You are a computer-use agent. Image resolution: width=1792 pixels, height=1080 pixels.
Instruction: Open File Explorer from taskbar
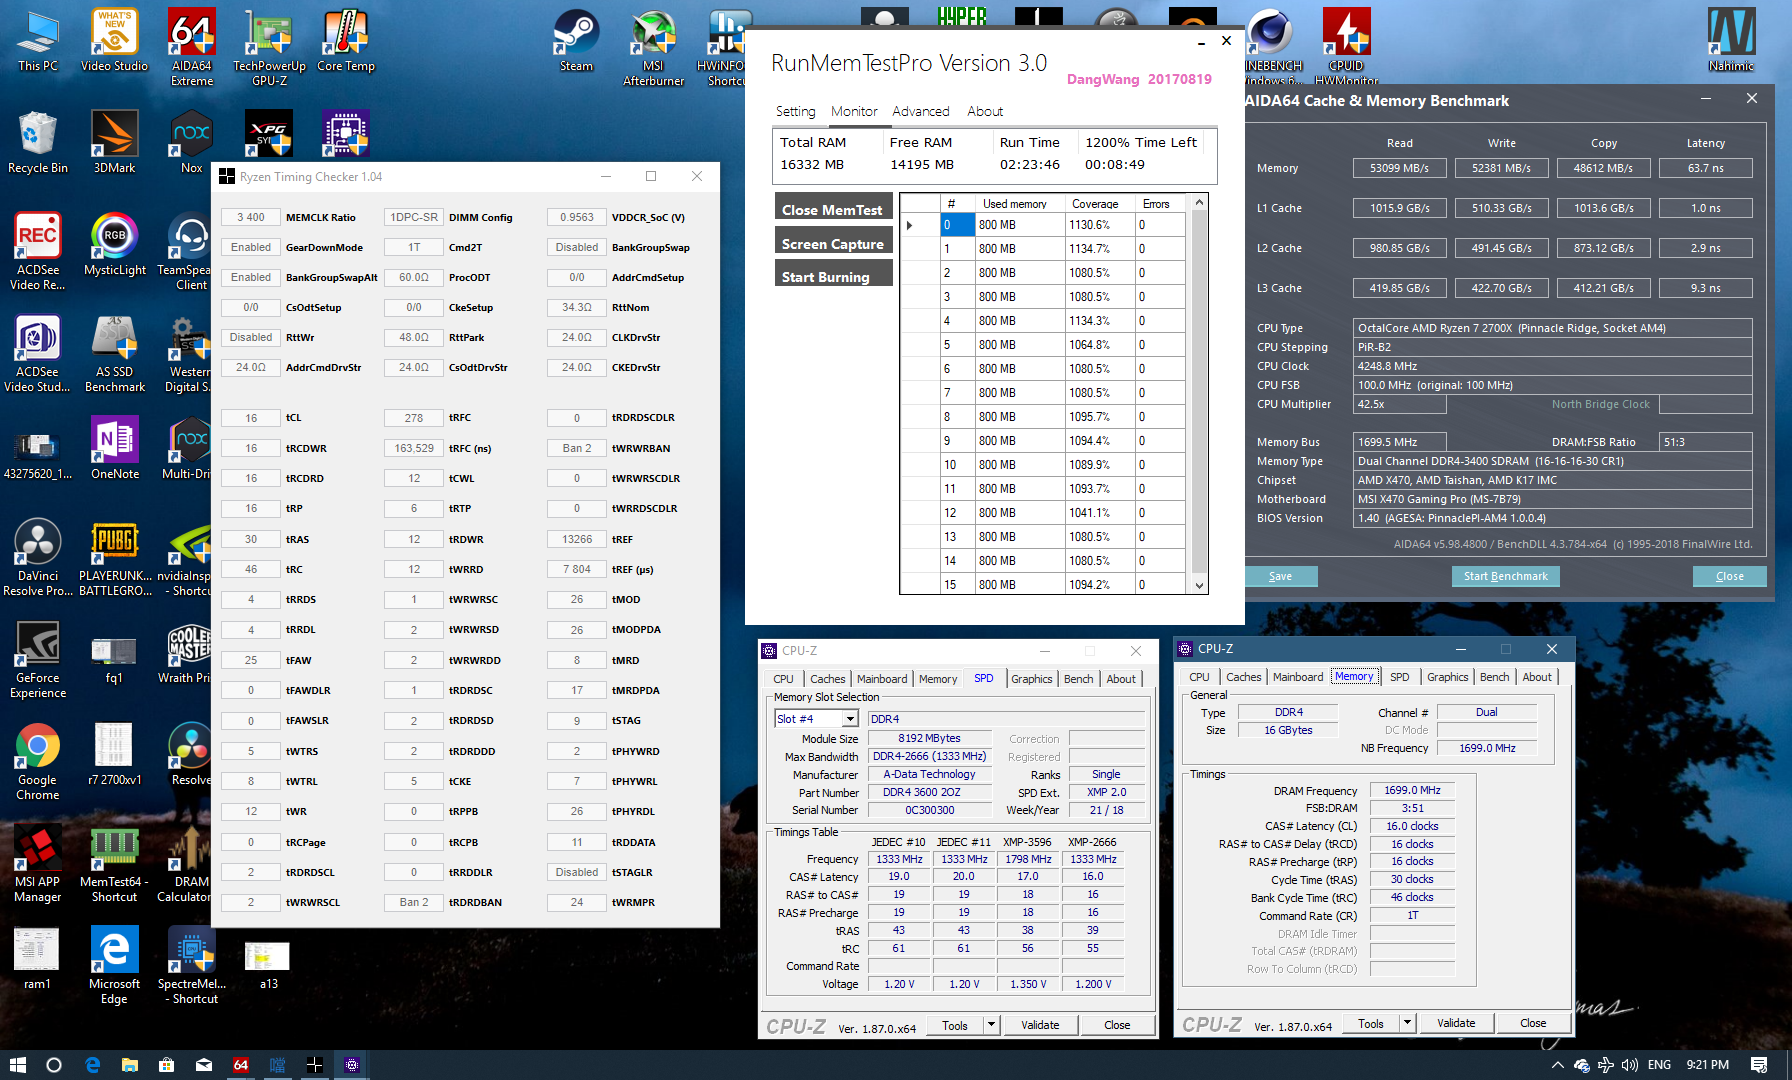tap(129, 1065)
